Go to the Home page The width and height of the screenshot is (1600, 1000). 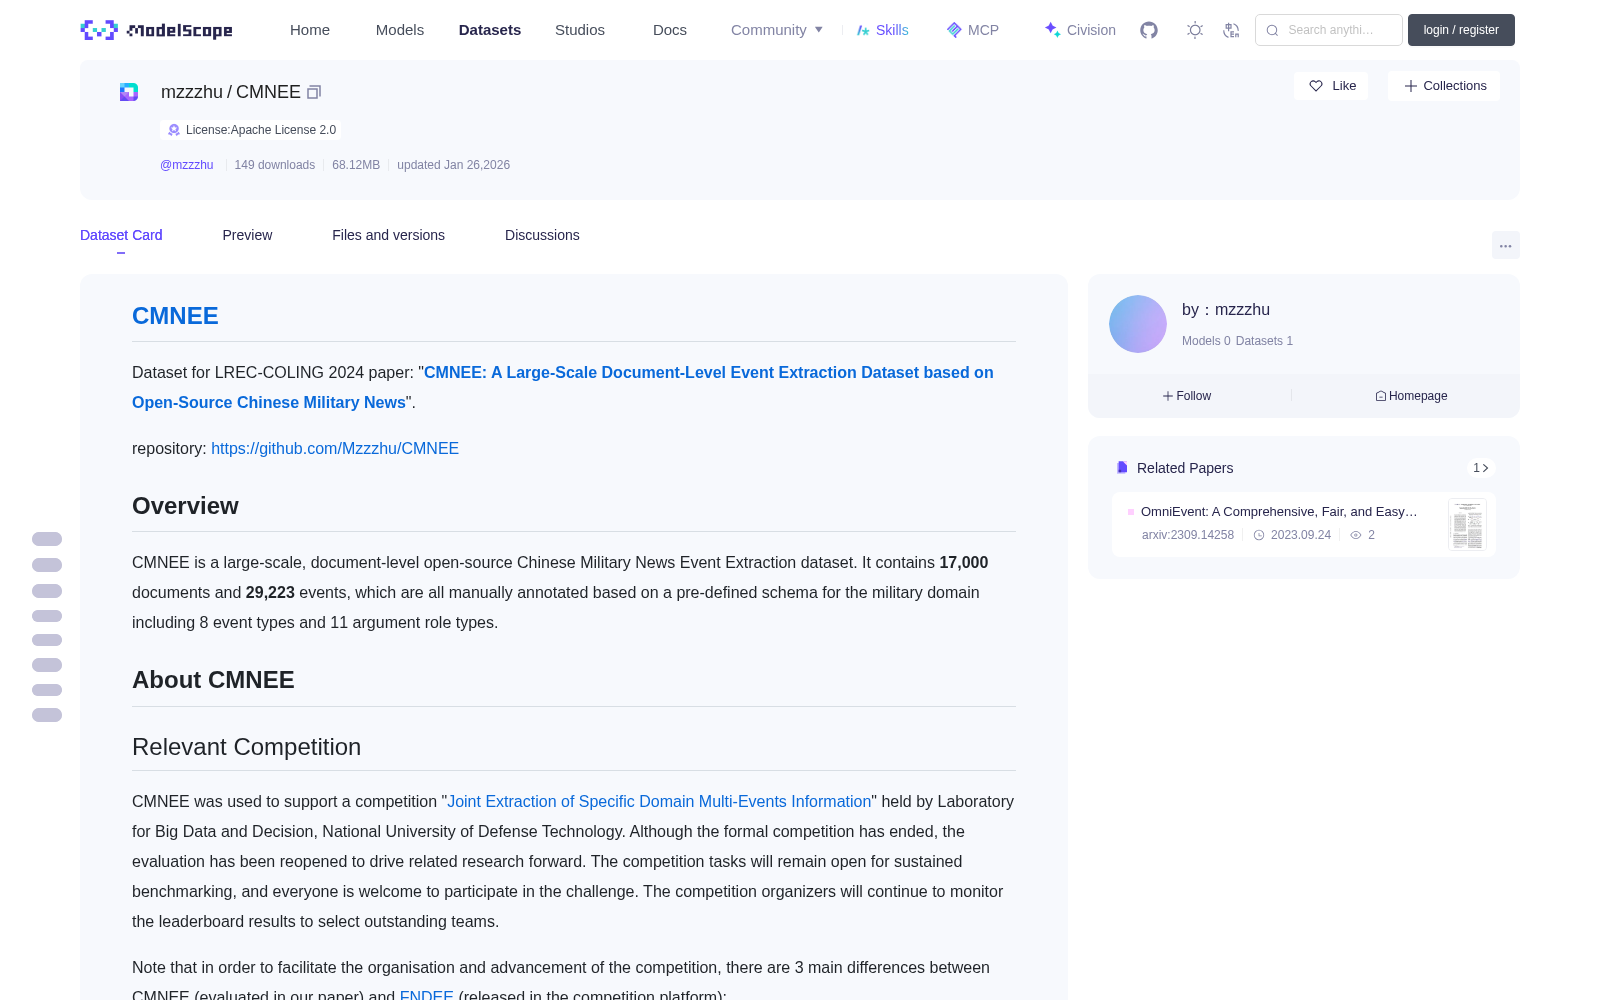coord(310,30)
